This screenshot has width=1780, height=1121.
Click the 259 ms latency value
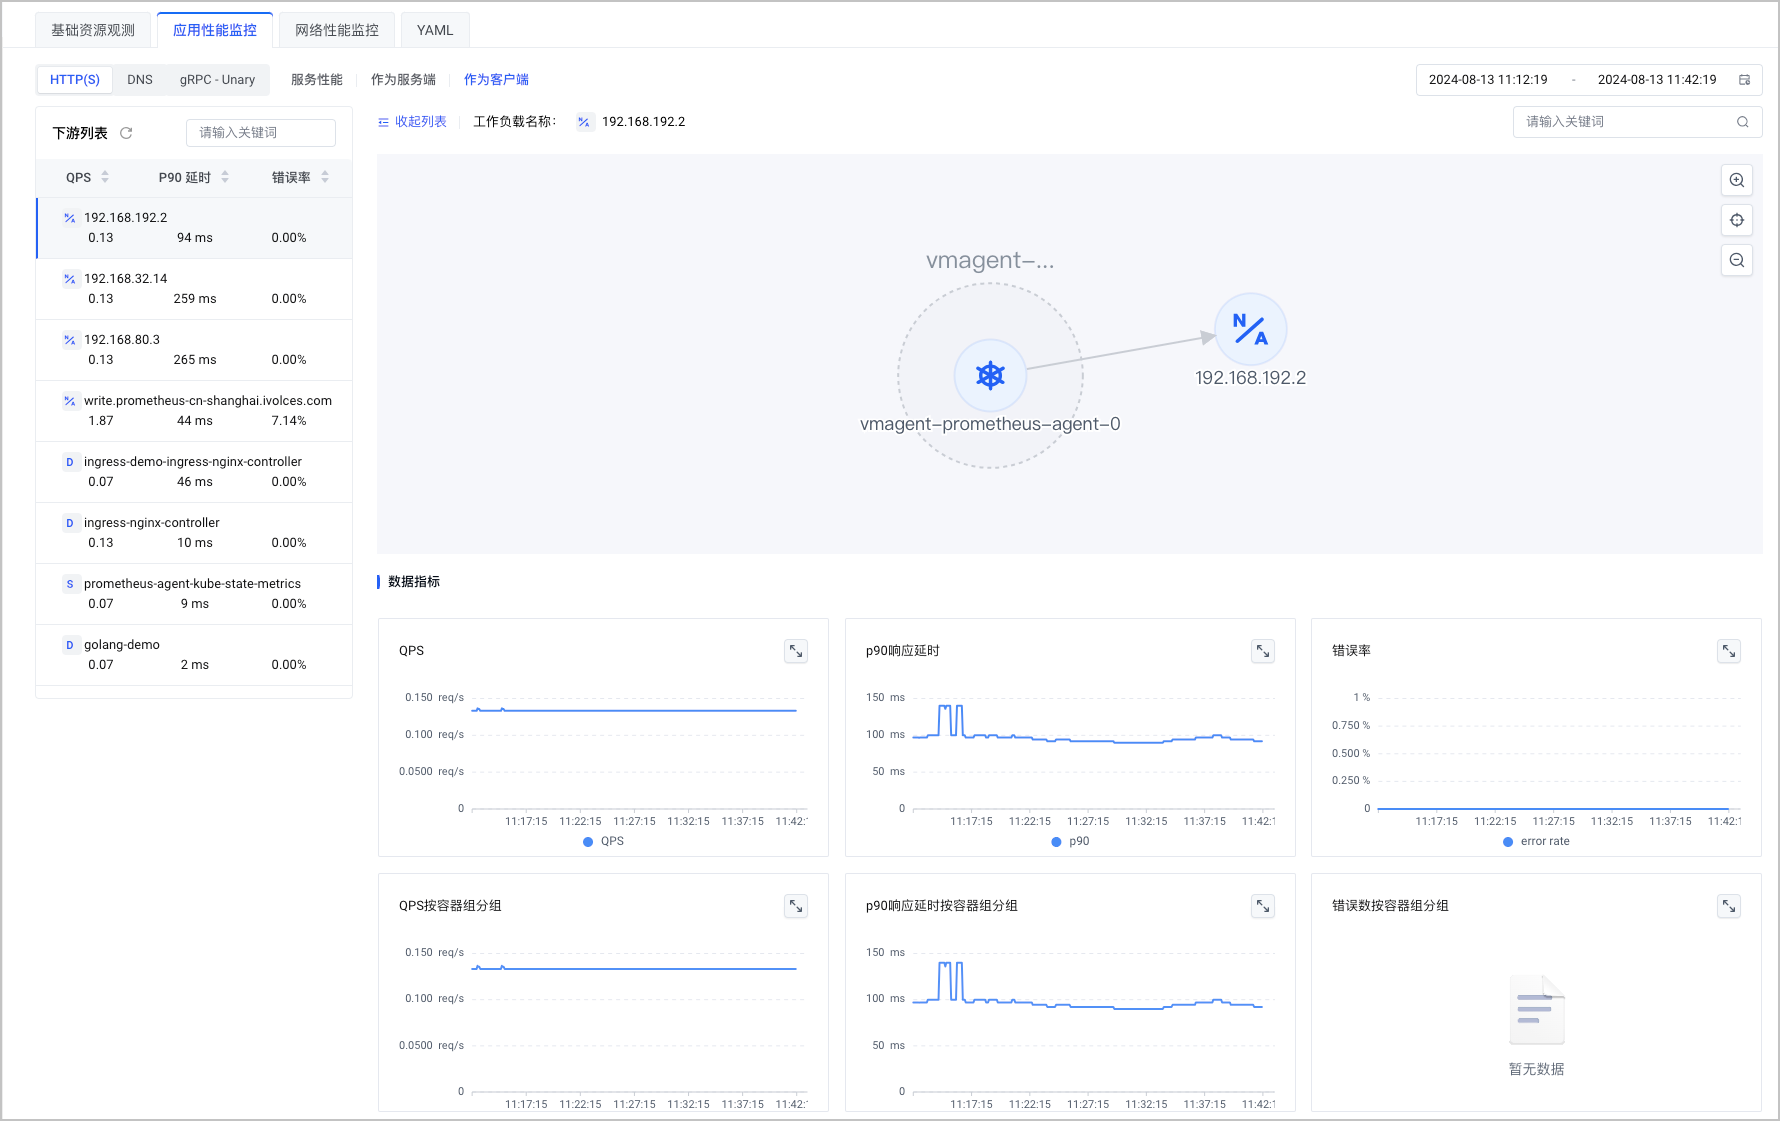pyautogui.click(x=195, y=299)
